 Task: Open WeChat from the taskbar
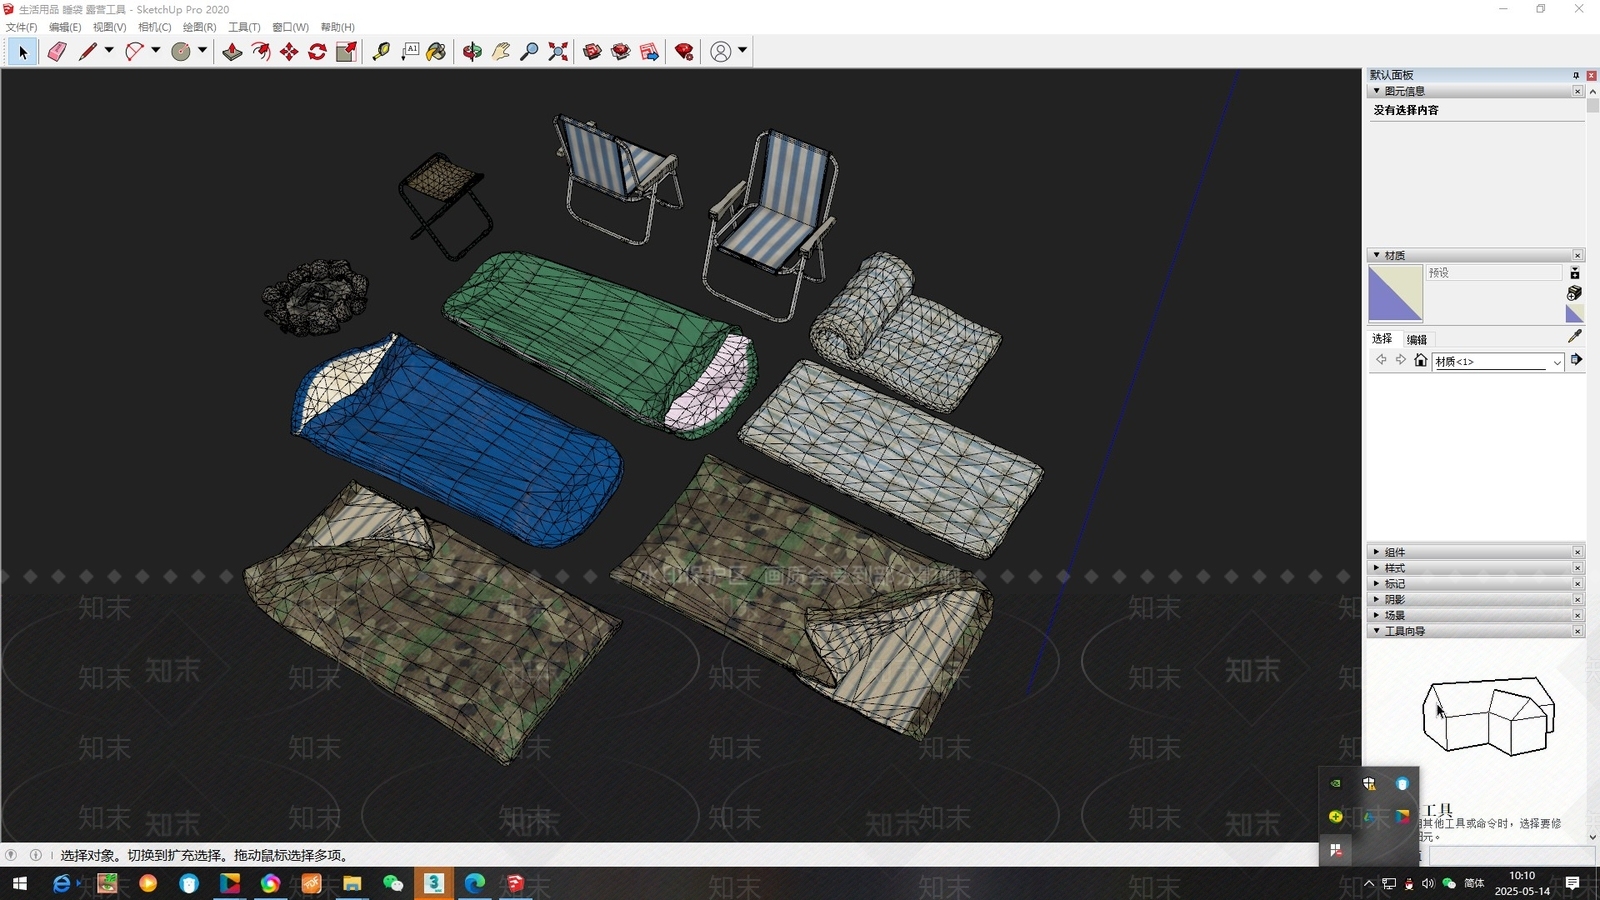393,883
